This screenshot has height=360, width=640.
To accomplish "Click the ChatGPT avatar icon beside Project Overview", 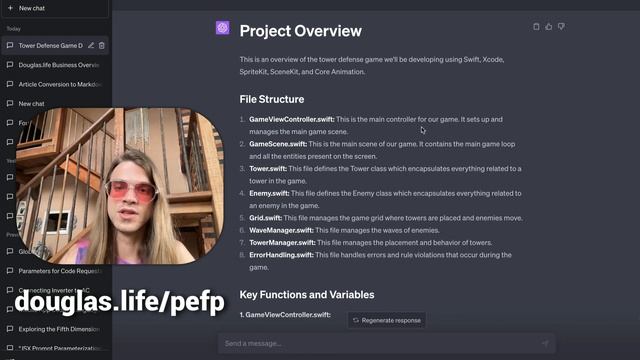I will point(222,28).
